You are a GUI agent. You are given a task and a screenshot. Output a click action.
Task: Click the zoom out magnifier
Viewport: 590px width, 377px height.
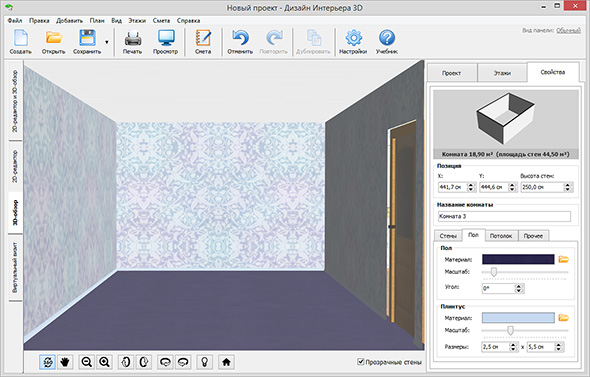(x=87, y=362)
